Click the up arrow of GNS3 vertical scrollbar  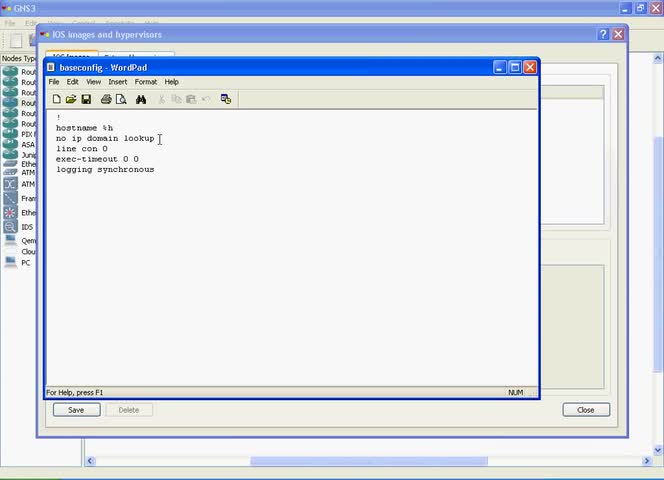pyautogui.click(x=658, y=58)
